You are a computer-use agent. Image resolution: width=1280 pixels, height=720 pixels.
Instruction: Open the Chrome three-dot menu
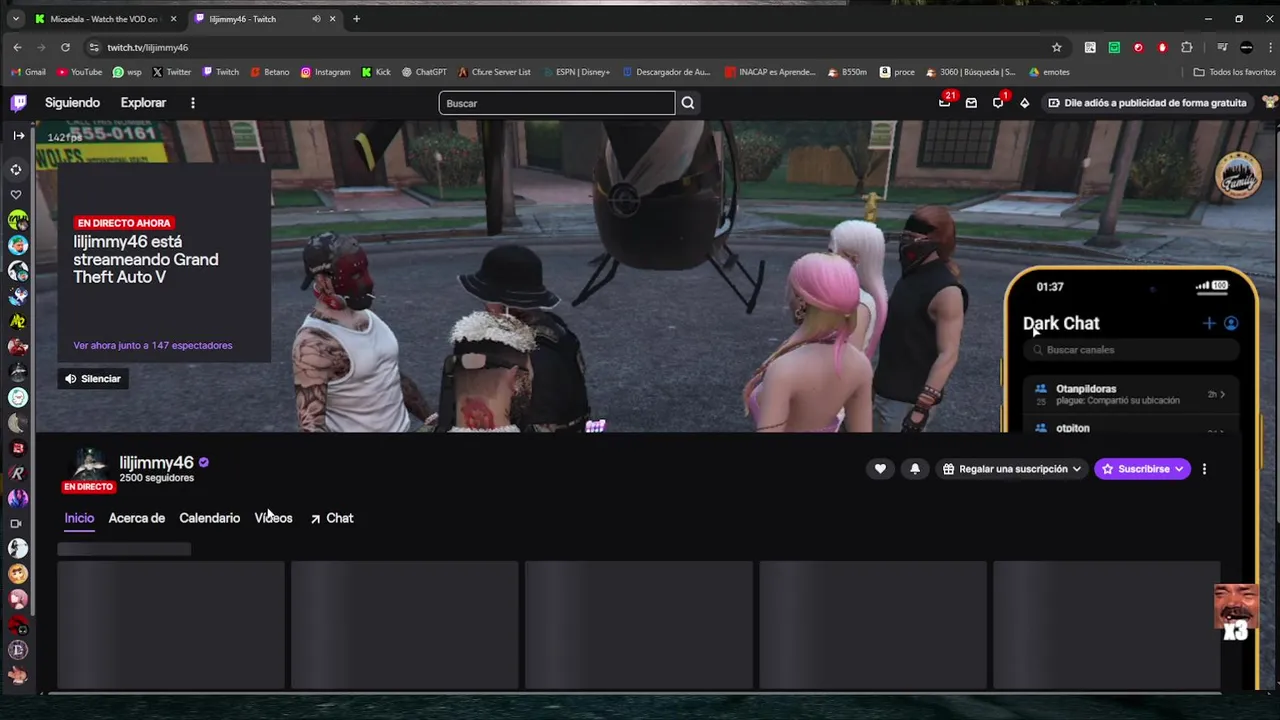click(x=1270, y=47)
